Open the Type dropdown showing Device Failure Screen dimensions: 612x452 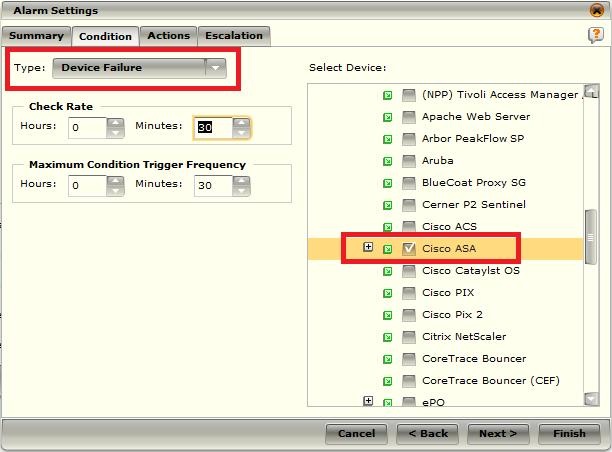pos(139,68)
